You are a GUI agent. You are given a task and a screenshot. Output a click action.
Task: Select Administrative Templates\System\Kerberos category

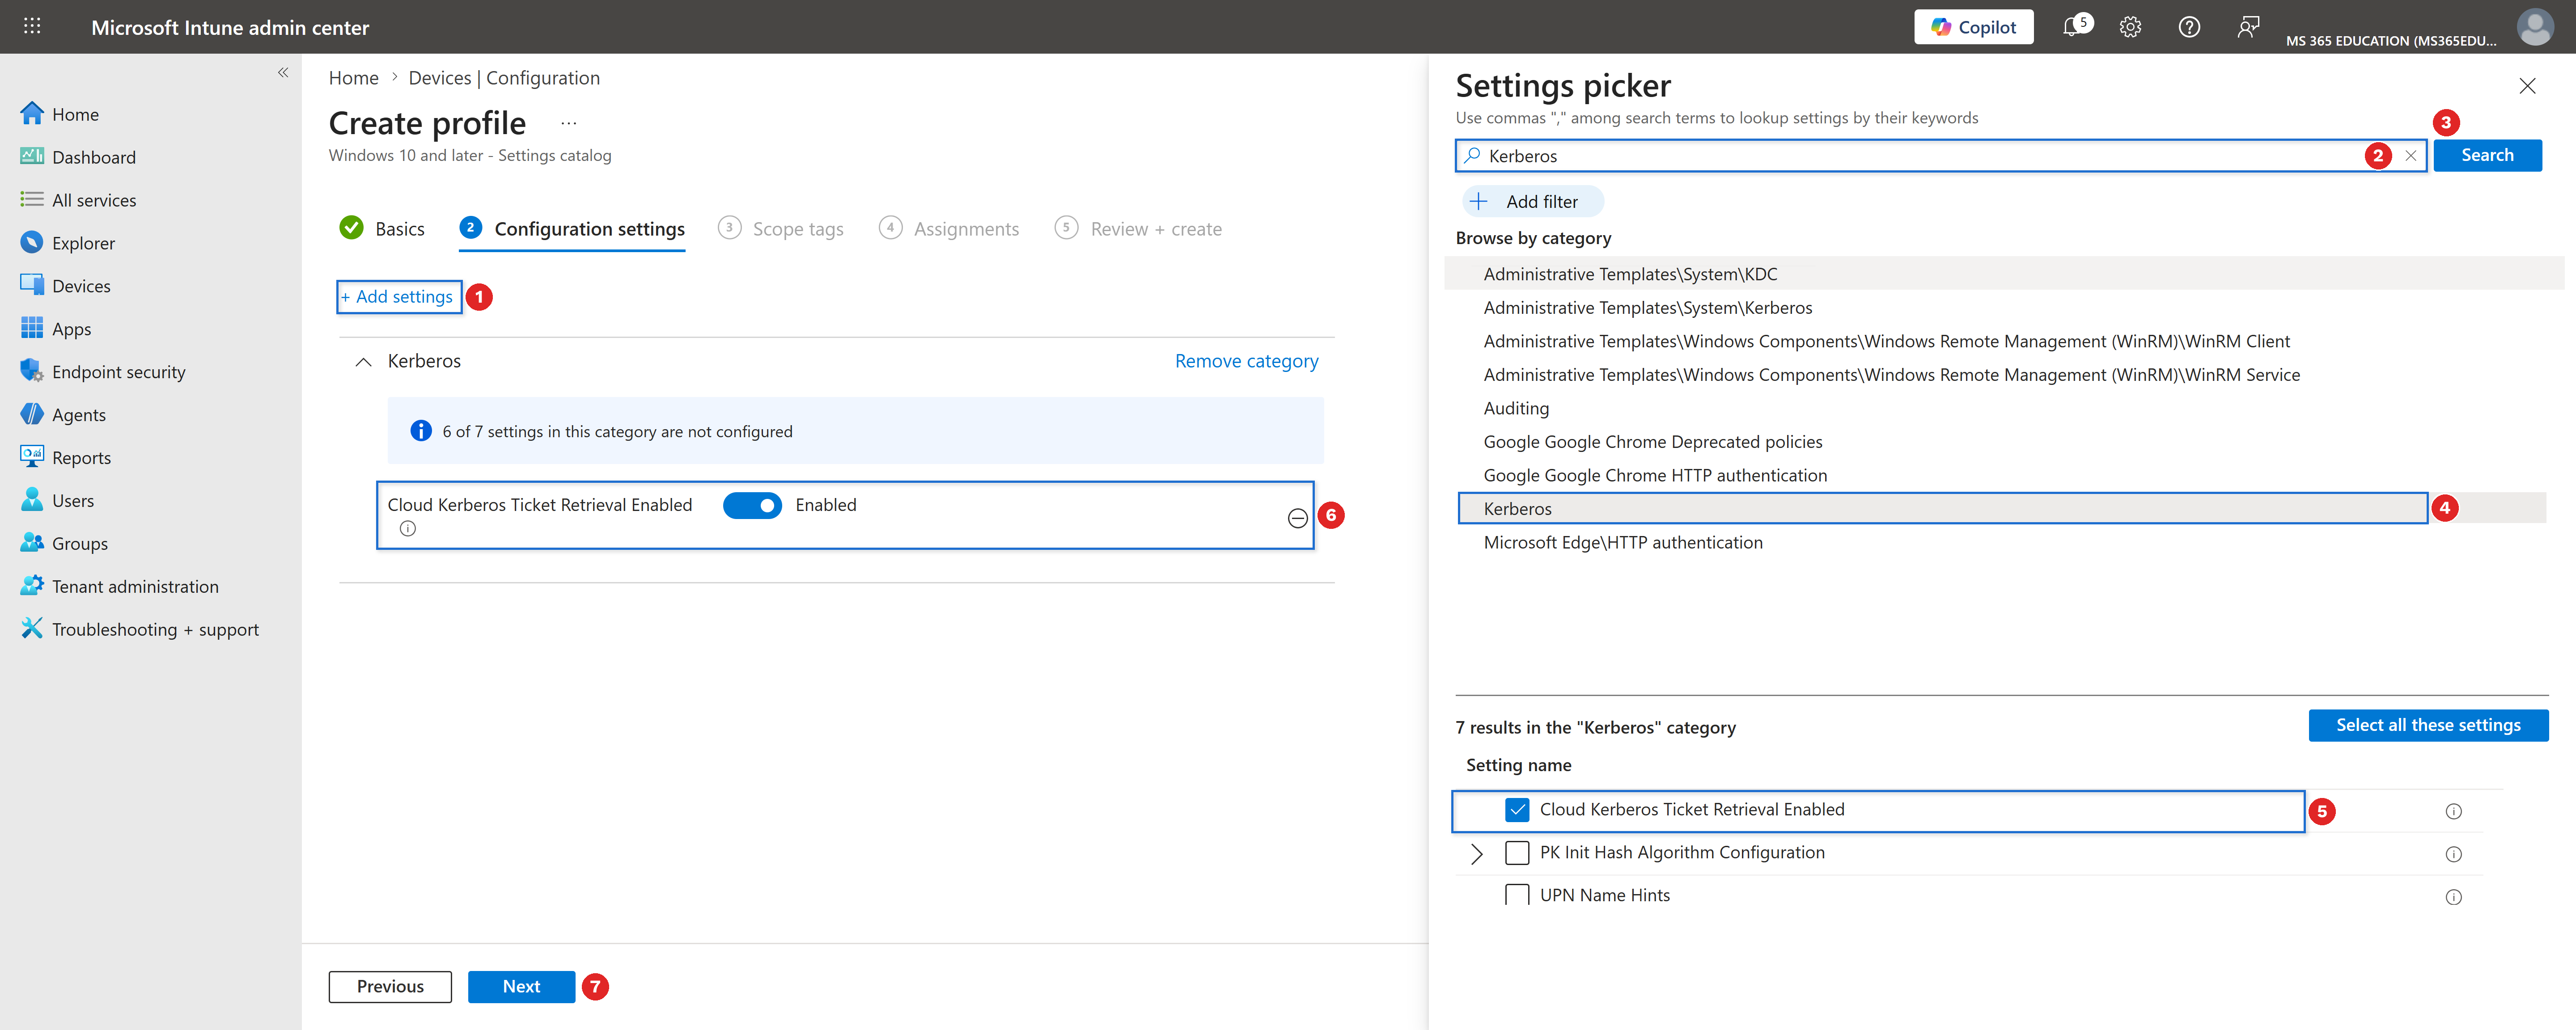(x=1647, y=308)
